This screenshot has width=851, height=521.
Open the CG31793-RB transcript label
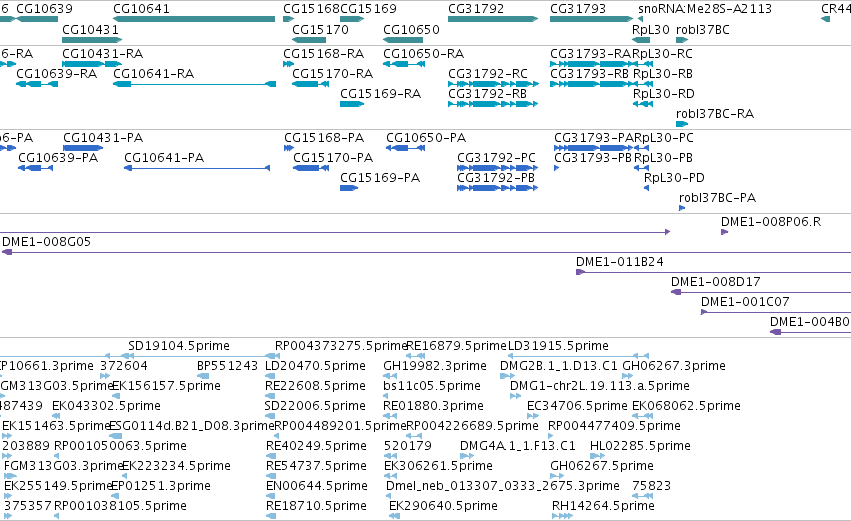coord(589,74)
